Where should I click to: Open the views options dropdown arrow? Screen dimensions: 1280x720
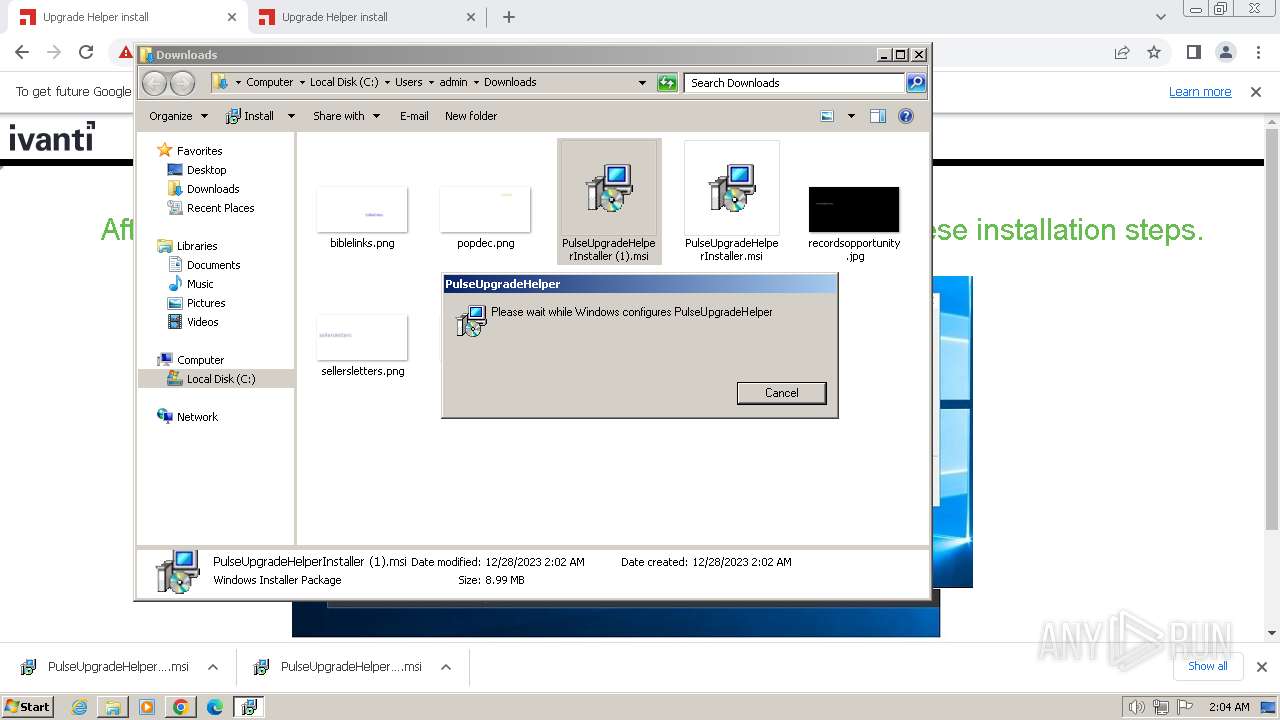(x=851, y=116)
